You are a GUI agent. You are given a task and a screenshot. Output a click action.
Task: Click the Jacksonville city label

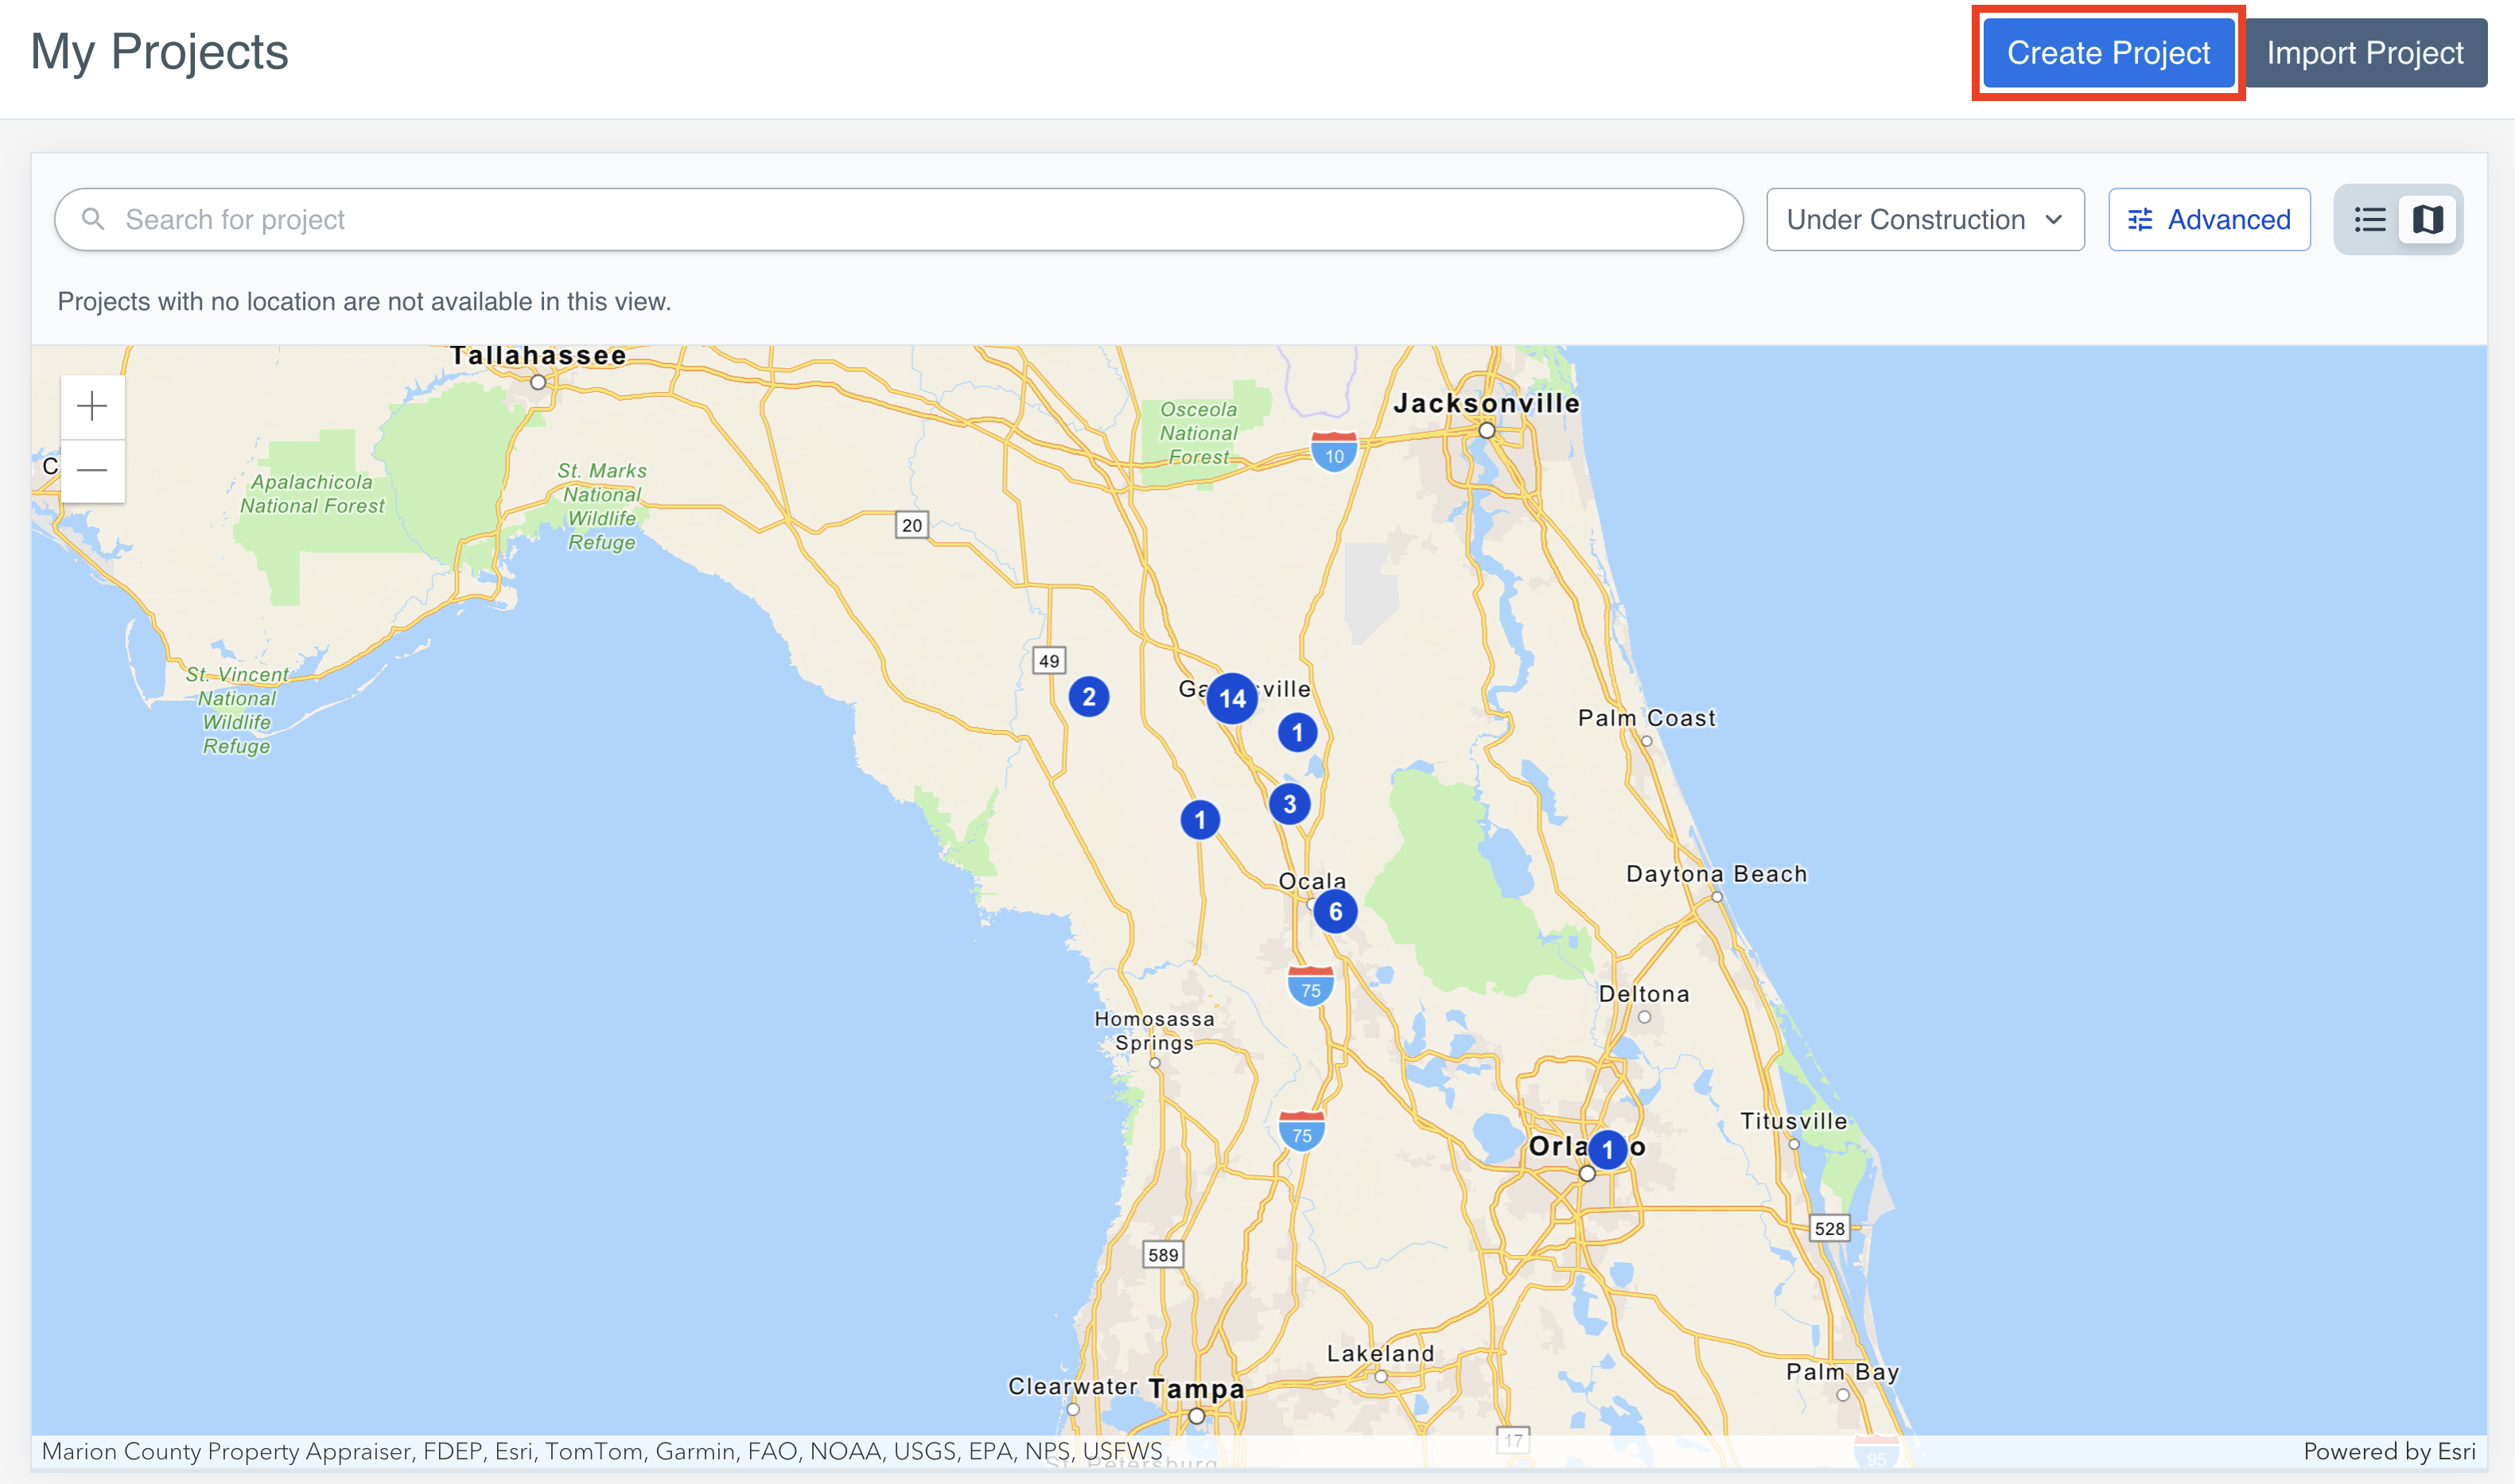coord(1486,403)
